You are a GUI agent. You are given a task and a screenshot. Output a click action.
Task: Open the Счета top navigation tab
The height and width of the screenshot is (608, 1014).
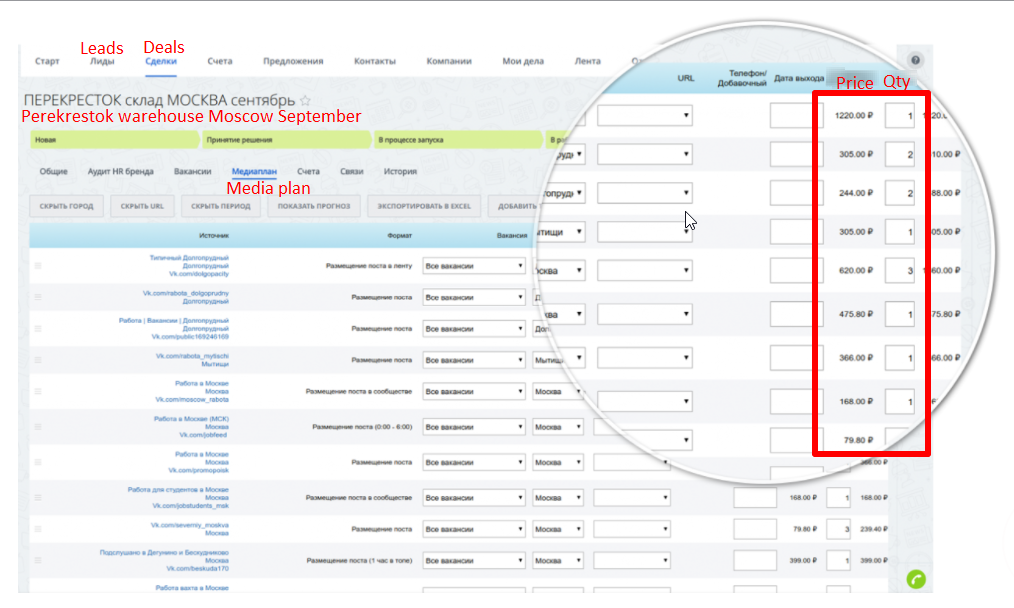click(220, 61)
